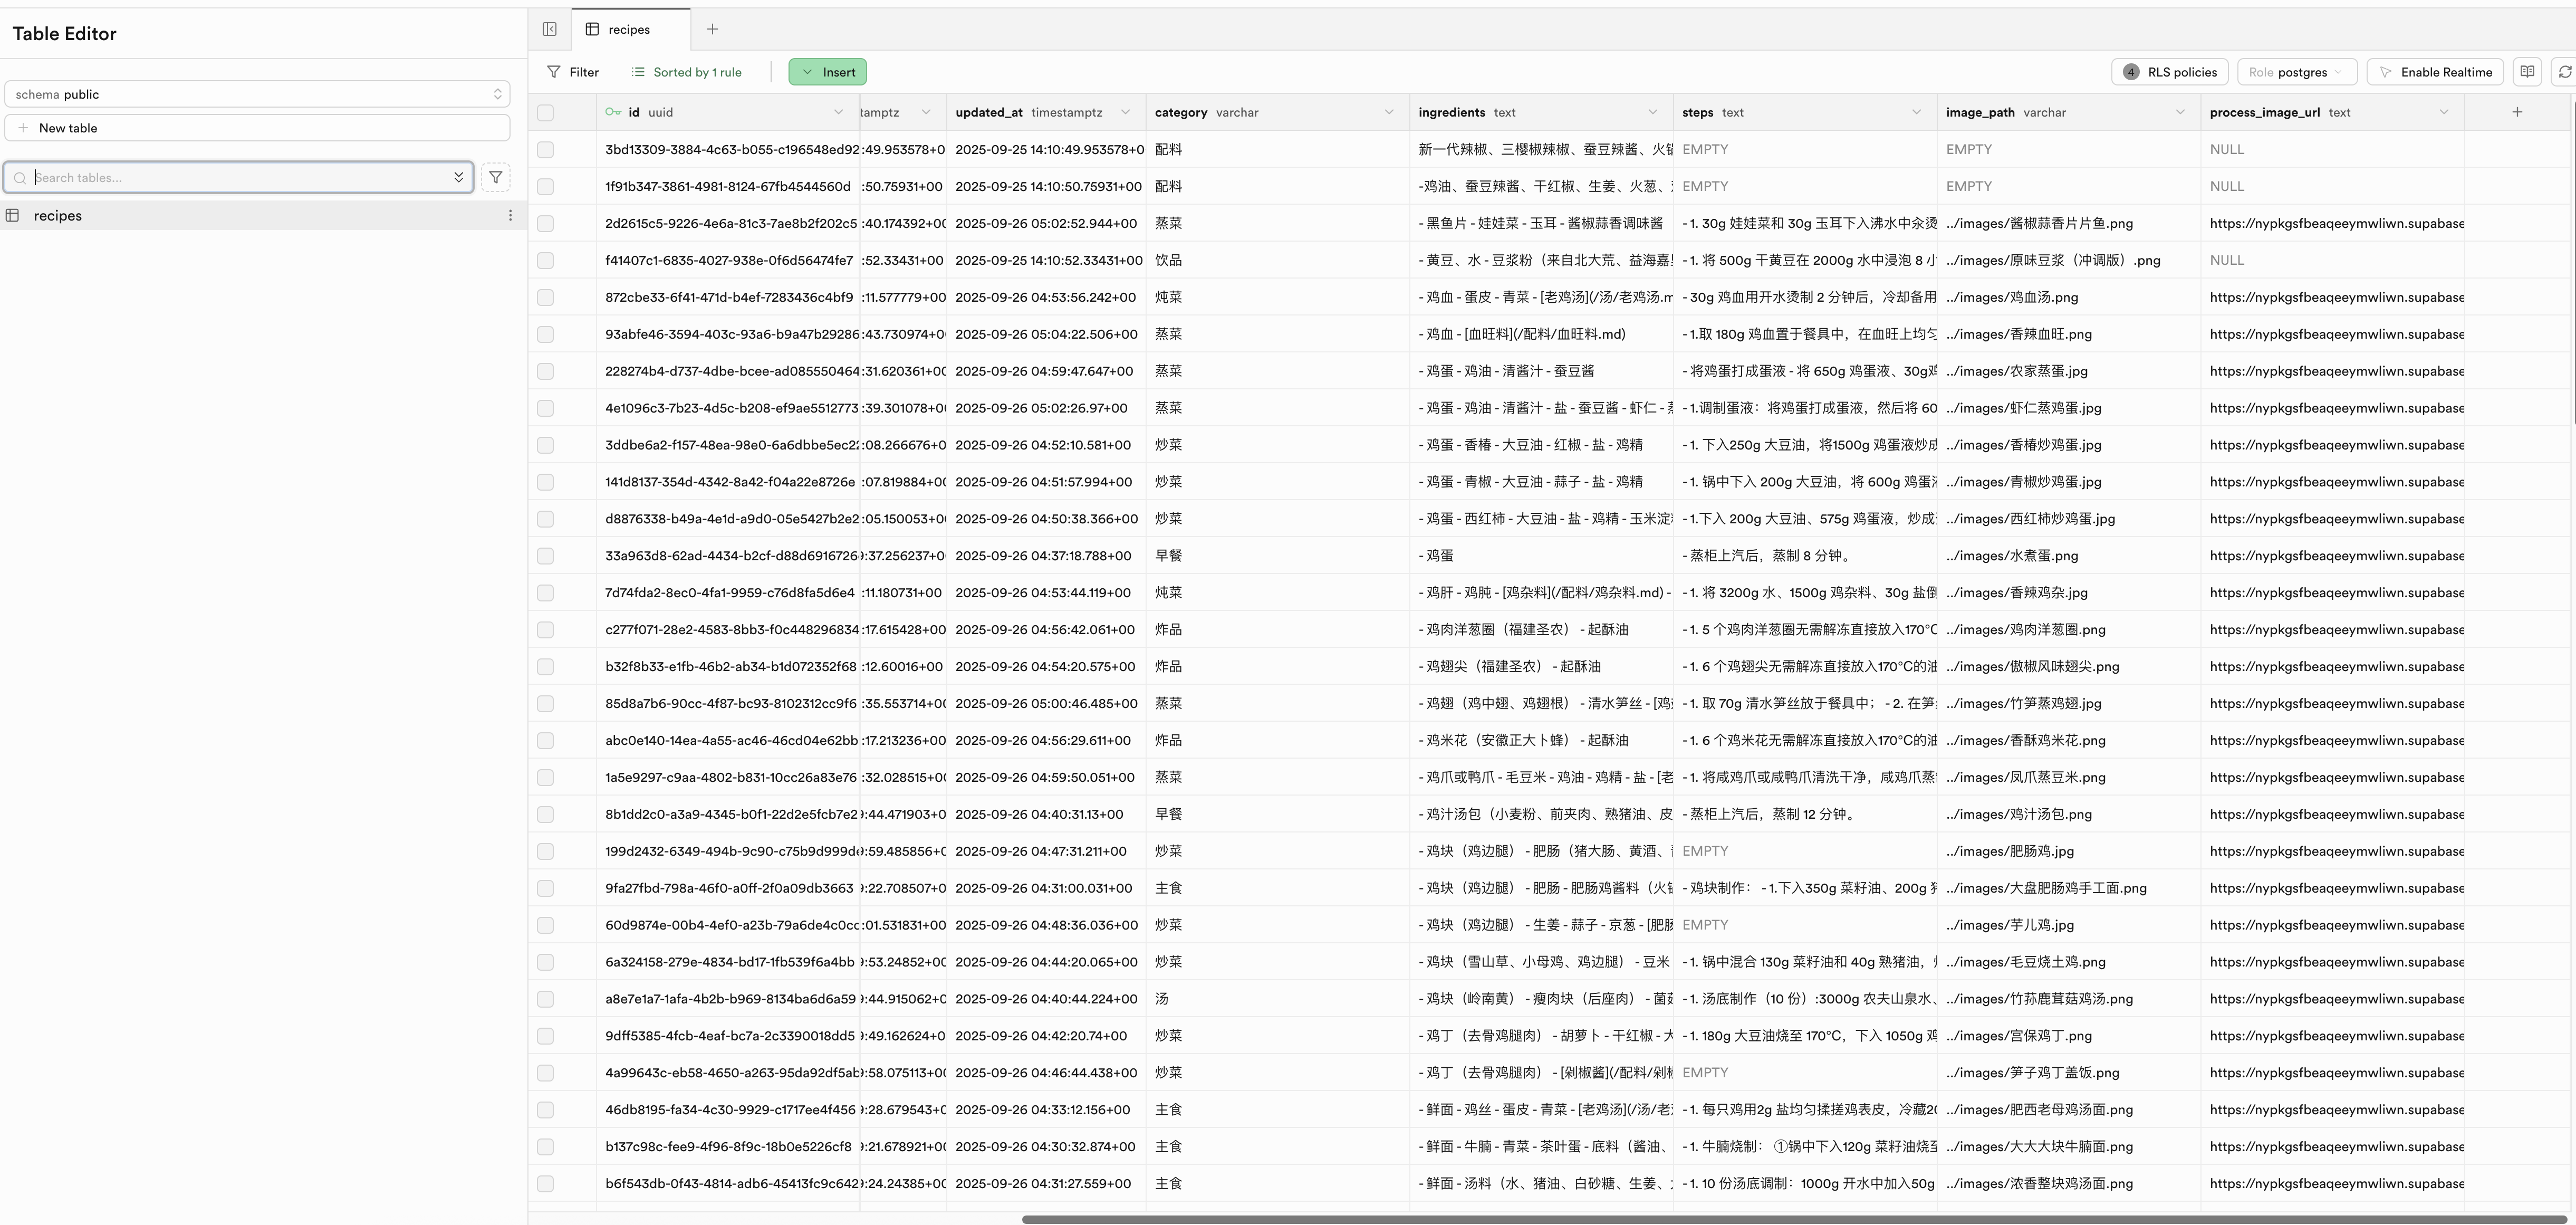The width and height of the screenshot is (2576, 1225).
Task: Switch to the recipes tab
Action: [629, 29]
